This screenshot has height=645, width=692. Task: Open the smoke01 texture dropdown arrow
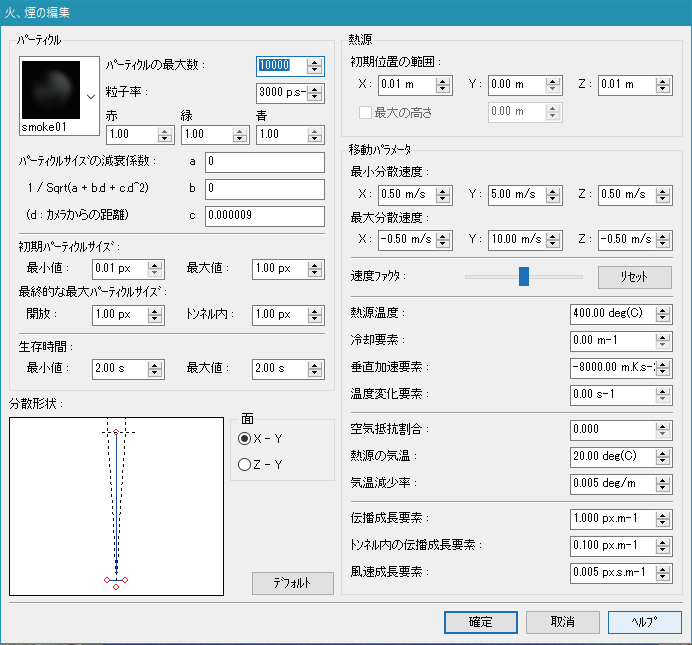tap(92, 96)
